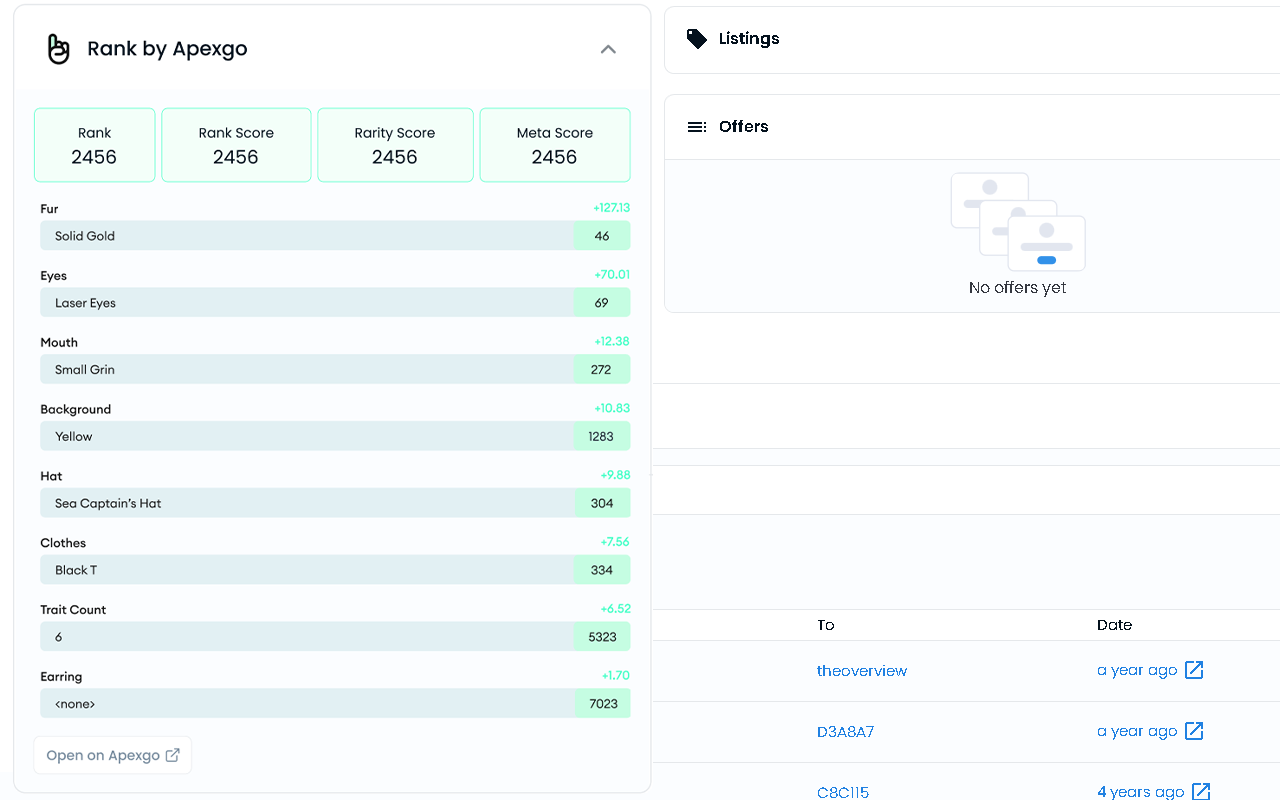The width and height of the screenshot is (1280, 800).
Task: Open external link beside theoverview date
Action: coord(1194,670)
